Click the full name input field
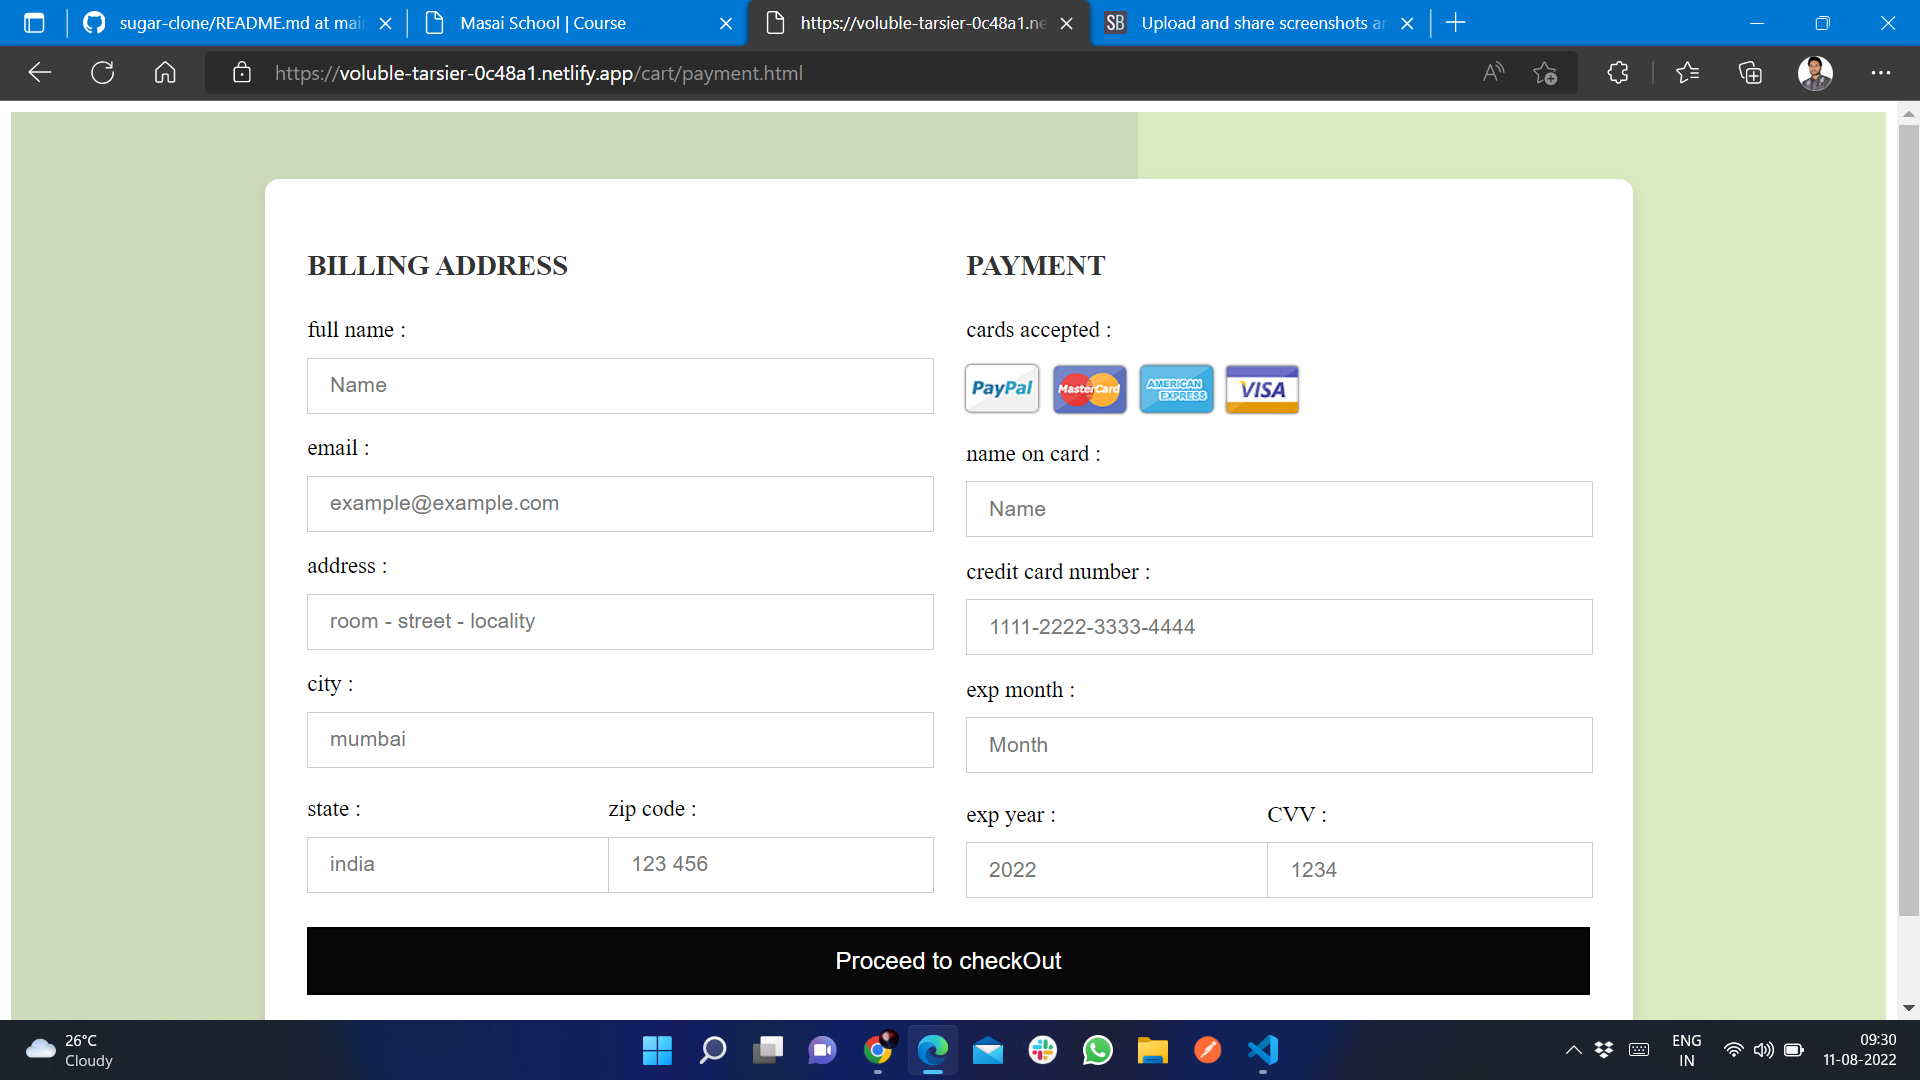The height and width of the screenshot is (1080, 1920). pyautogui.click(x=620, y=385)
